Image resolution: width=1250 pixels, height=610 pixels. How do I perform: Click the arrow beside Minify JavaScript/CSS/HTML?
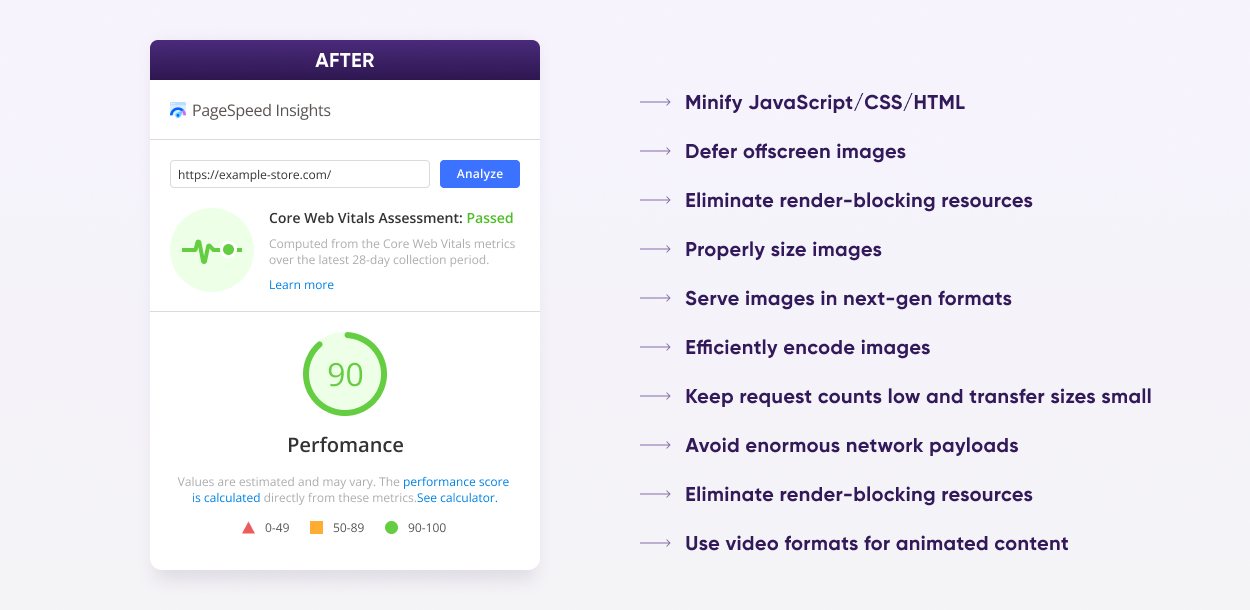(x=656, y=102)
